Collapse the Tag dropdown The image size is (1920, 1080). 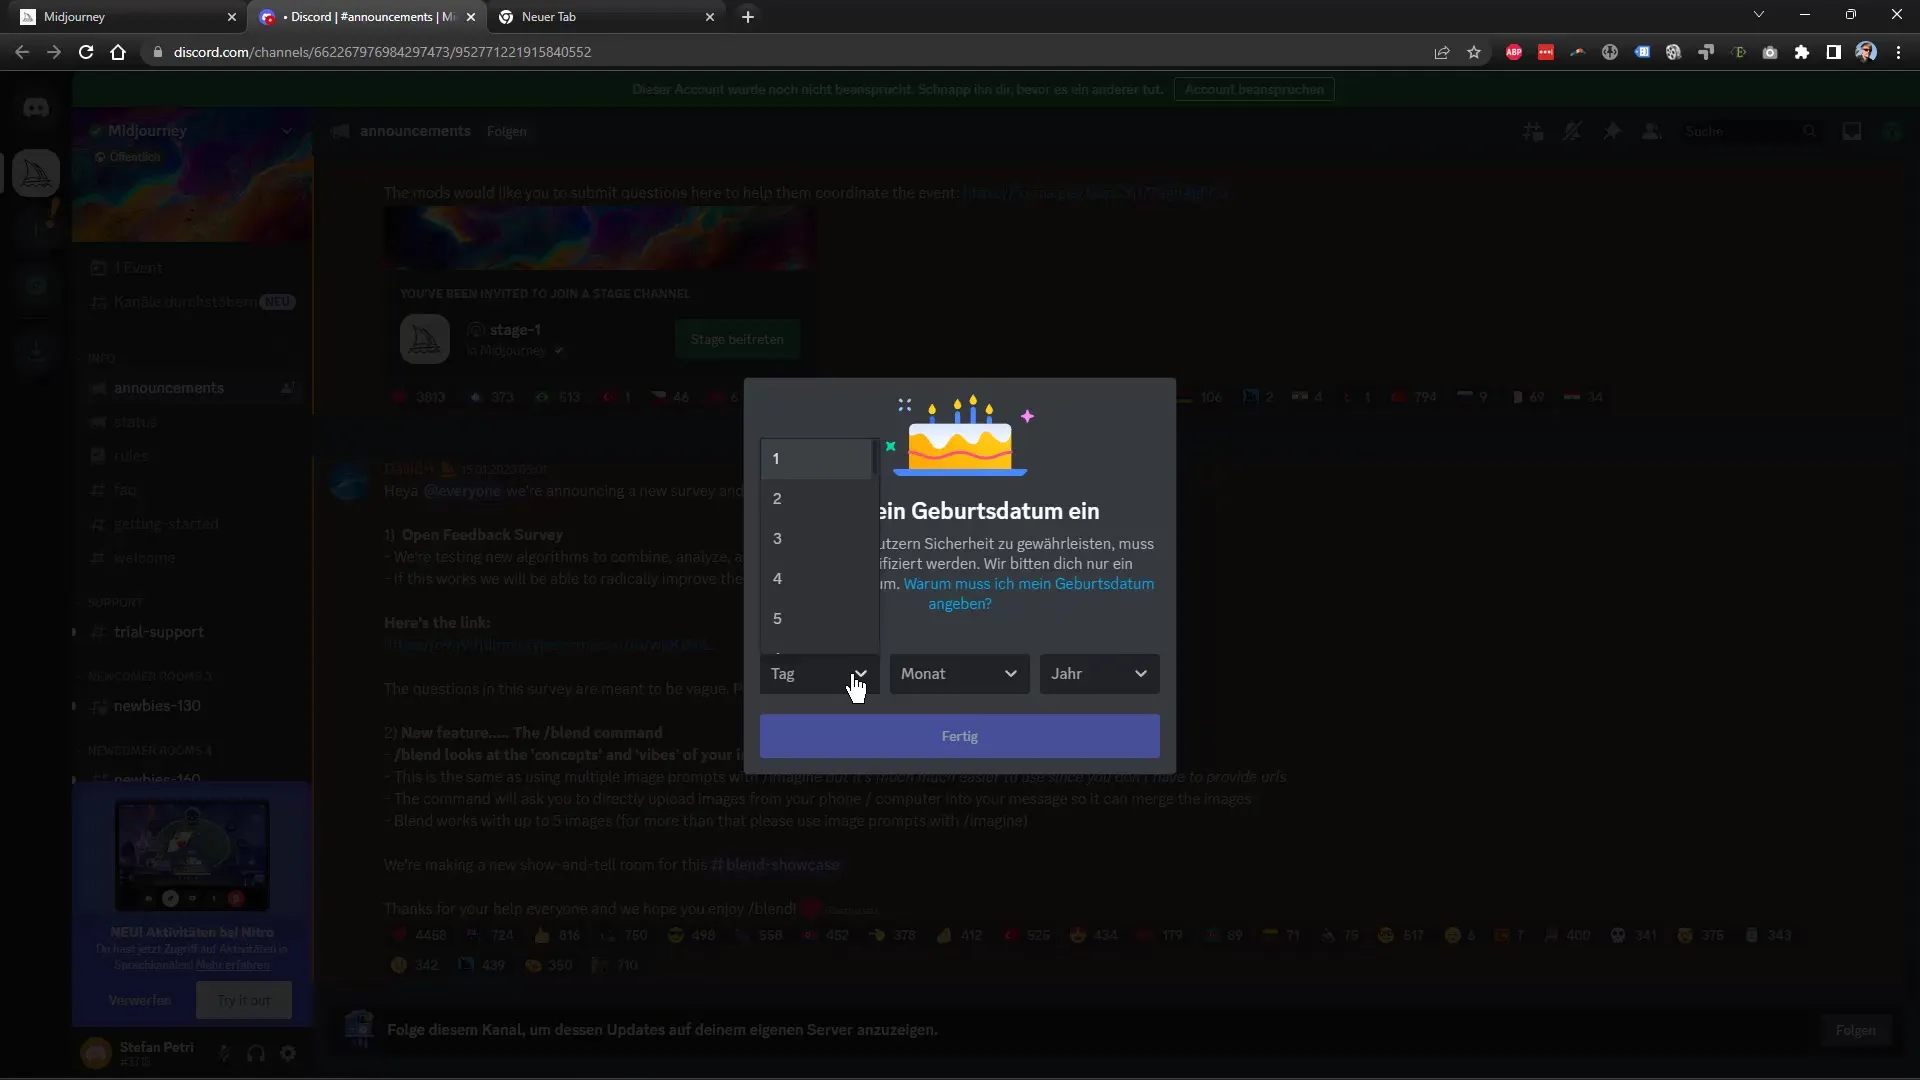[x=819, y=674]
